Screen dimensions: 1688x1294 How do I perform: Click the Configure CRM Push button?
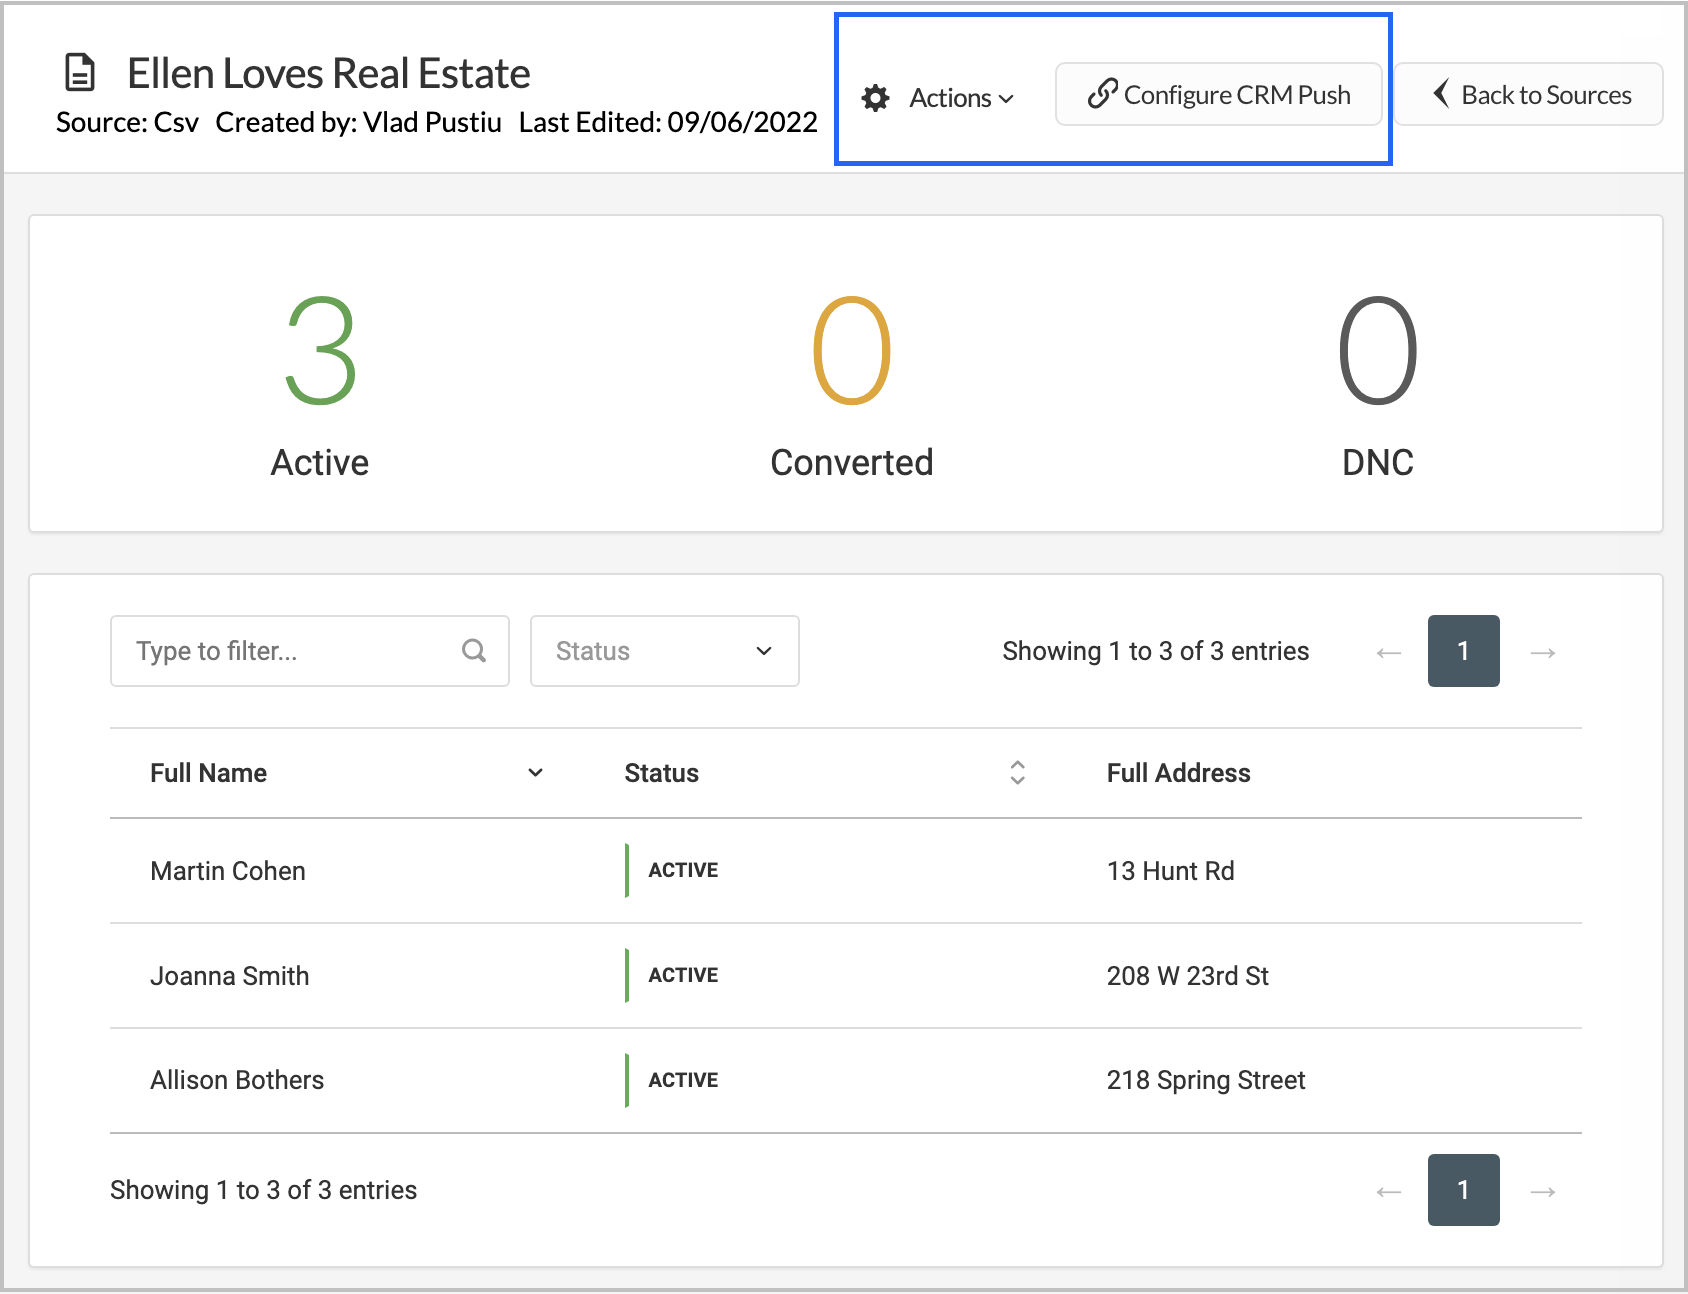click(x=1218, y=95)
